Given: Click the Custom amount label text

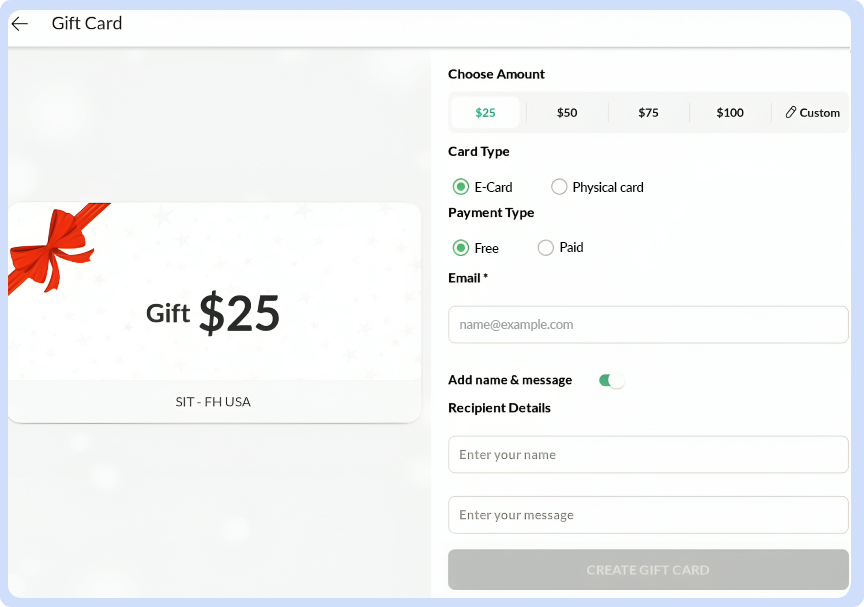Looking at the screenshot, I should [820, 113].
